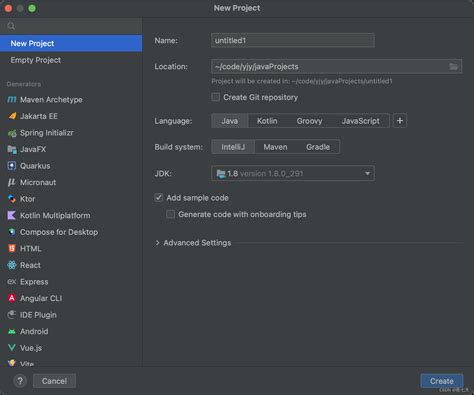The height and width of the screenshot is (395, 474).
Task: Click the Android robot icon
Action: click(12, 331)
